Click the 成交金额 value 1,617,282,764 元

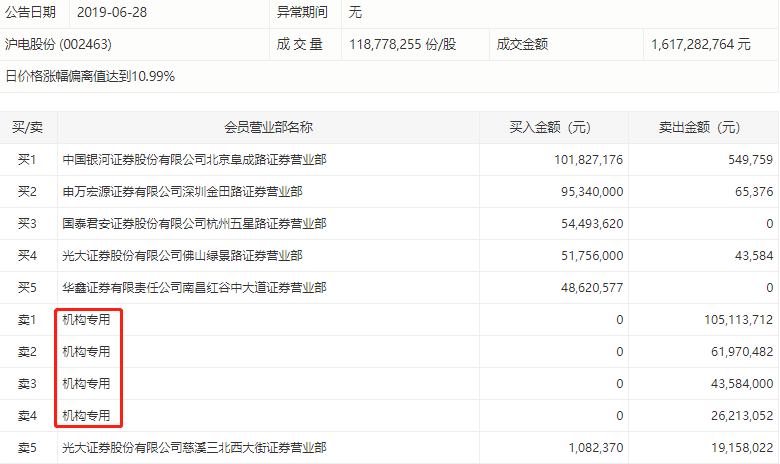pyautogui.click(x=700, y=45)
